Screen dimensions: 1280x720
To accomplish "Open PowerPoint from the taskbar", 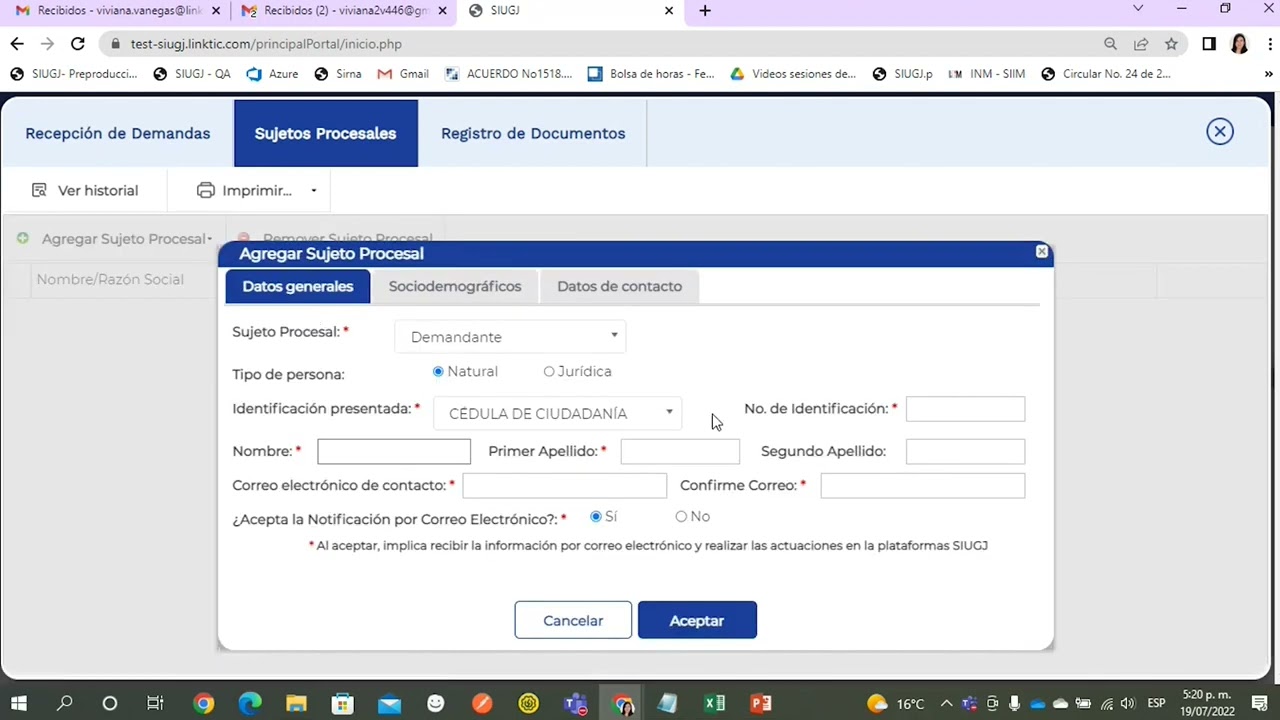I will (761, 704).
